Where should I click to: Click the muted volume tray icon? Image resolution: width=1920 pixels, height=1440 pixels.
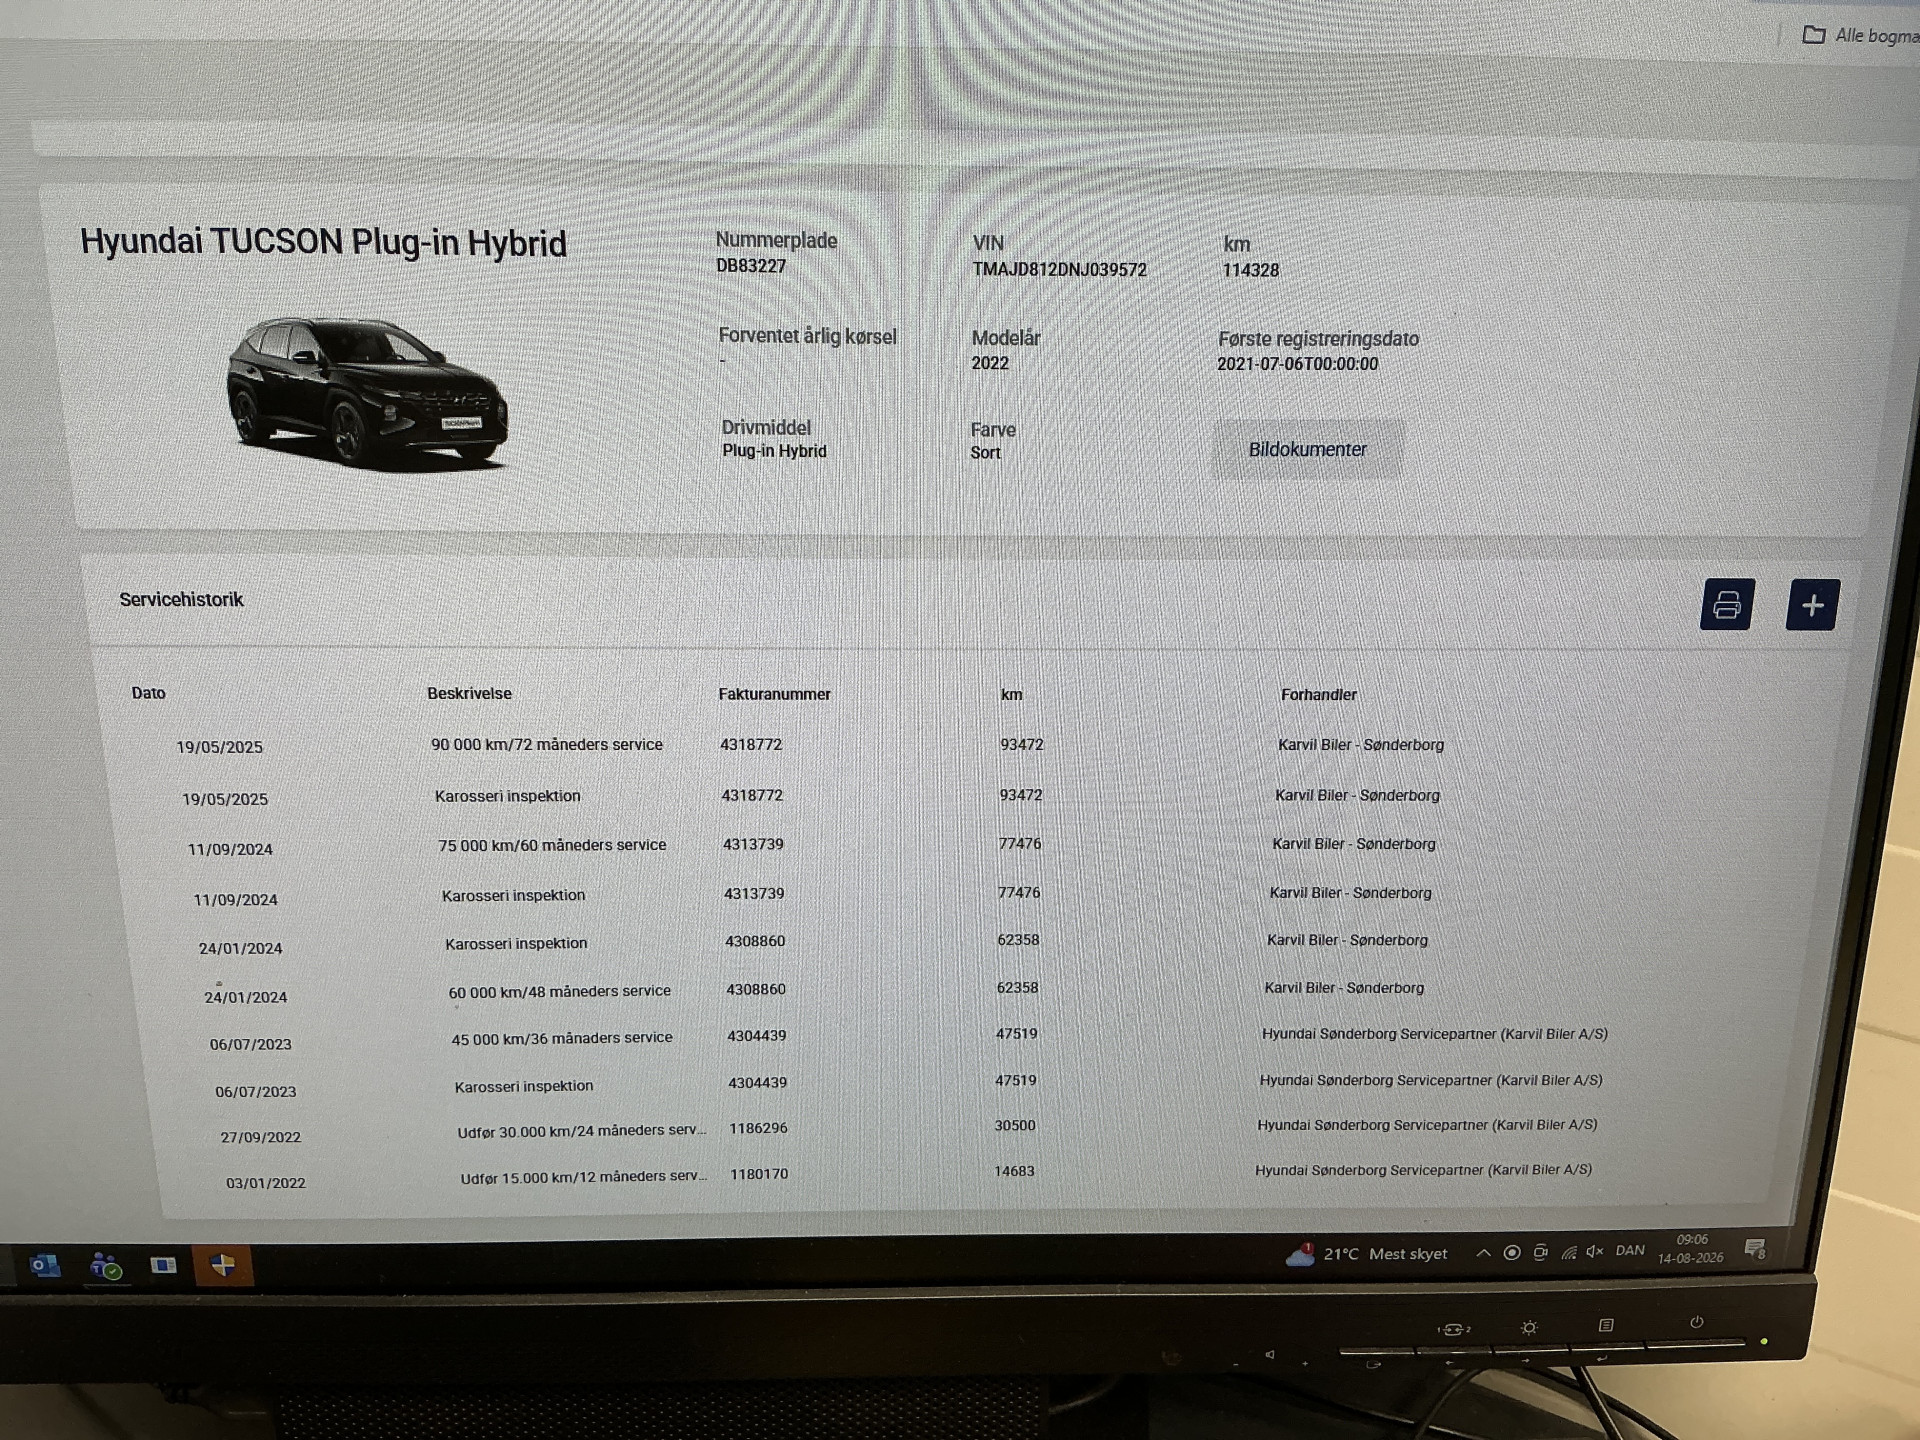(x=1595, y=1252)
